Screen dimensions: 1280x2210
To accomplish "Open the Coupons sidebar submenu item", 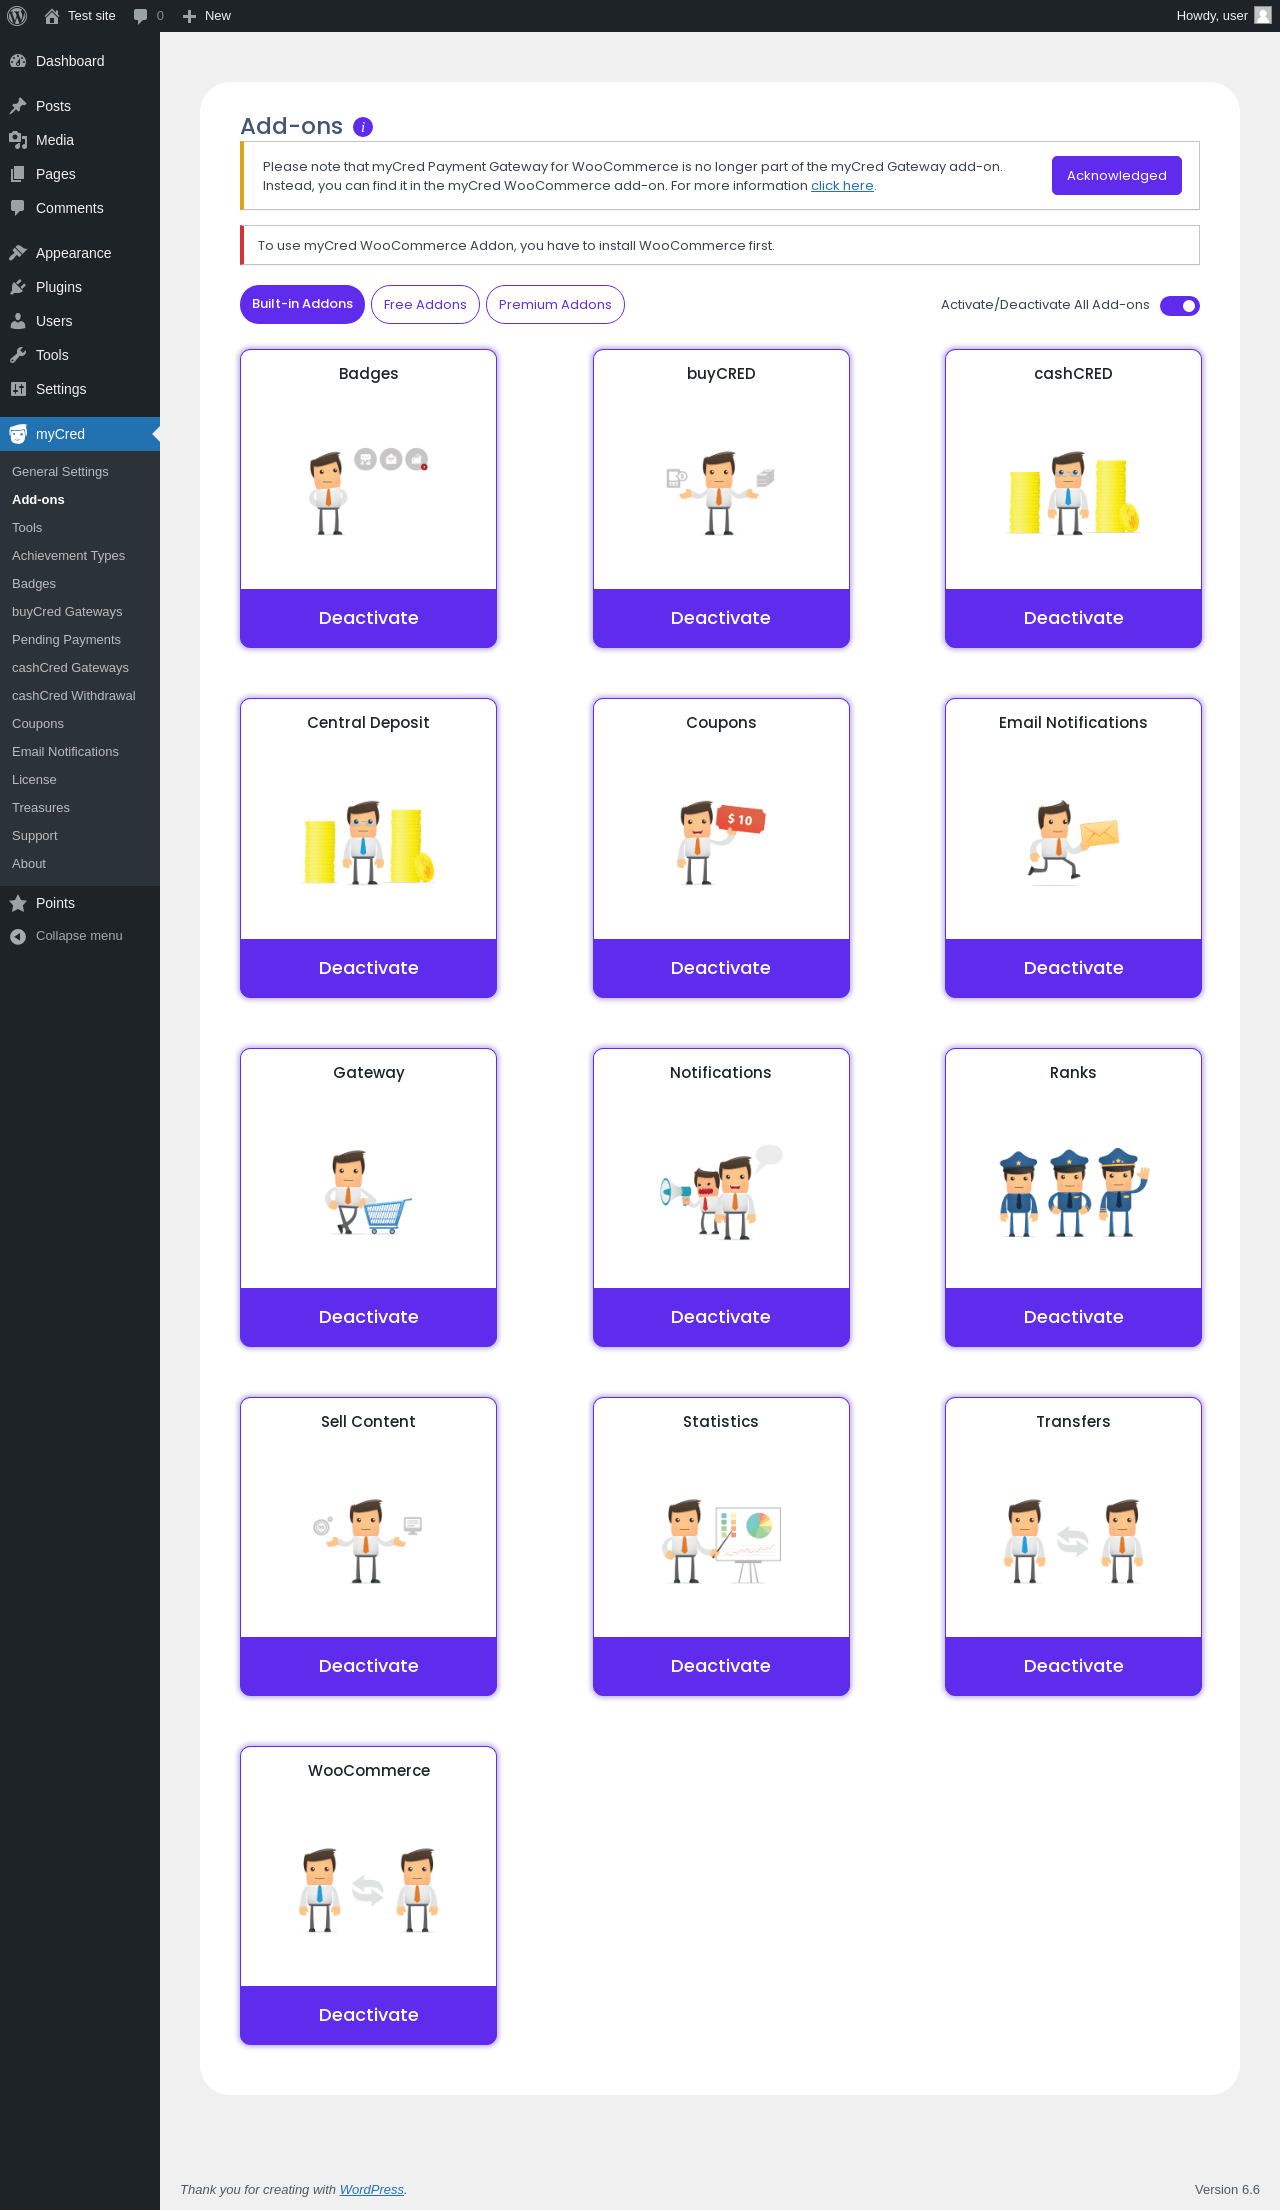I will (80, 724).
